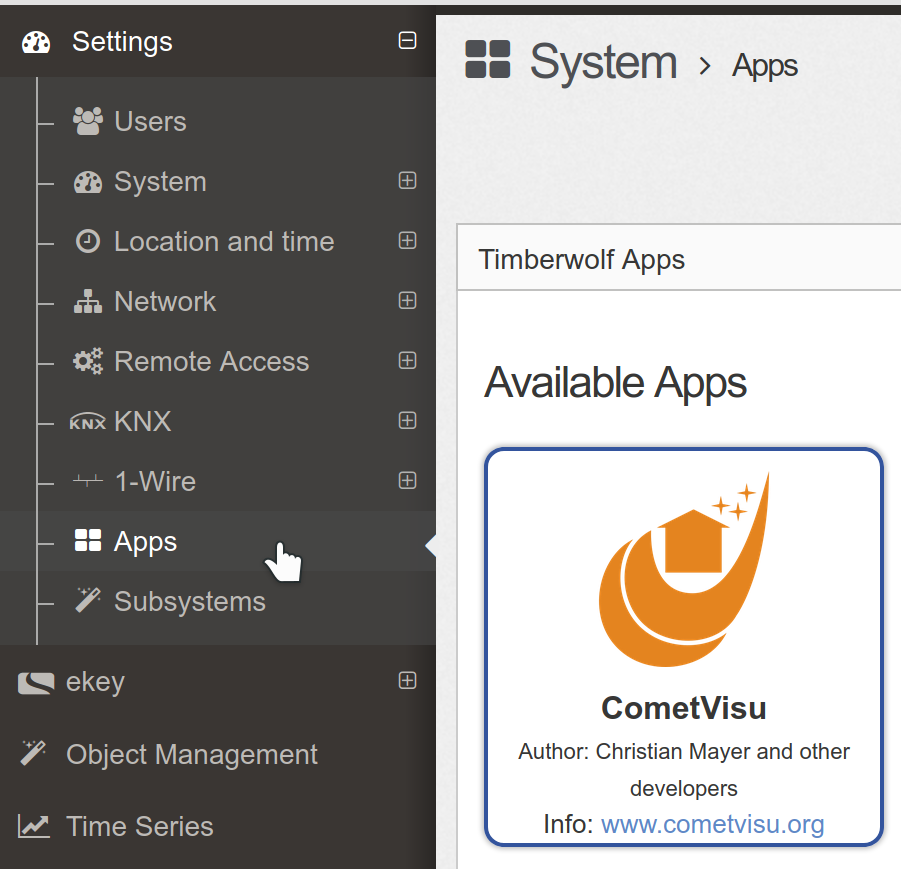Image resolution: width=901 pixels, height=869 pixels.
Task: Click the Time Series chart icon
Action: 33,826
